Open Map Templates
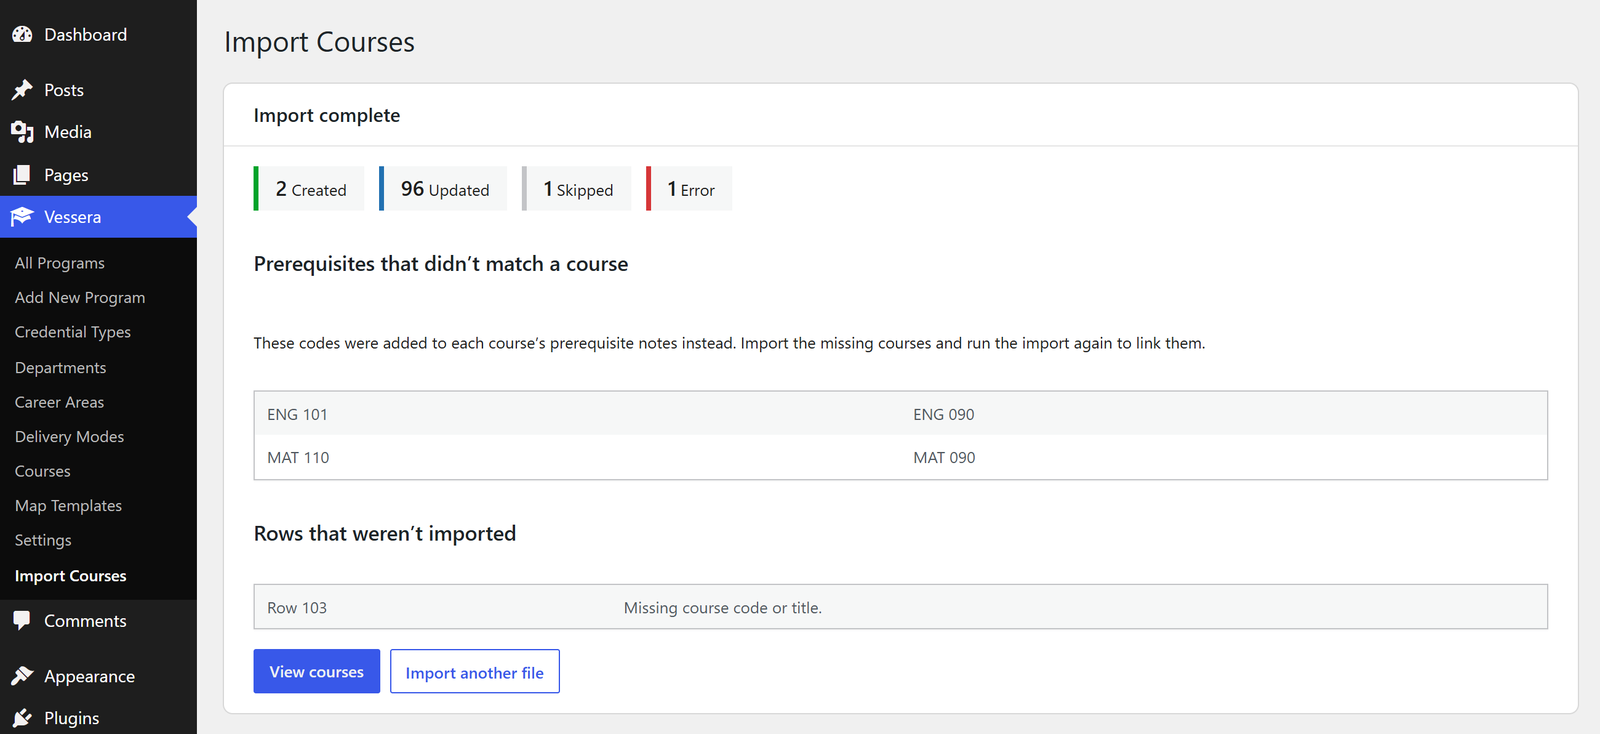The height and width of the screenshot is (734, 1600). coord(68,505)
